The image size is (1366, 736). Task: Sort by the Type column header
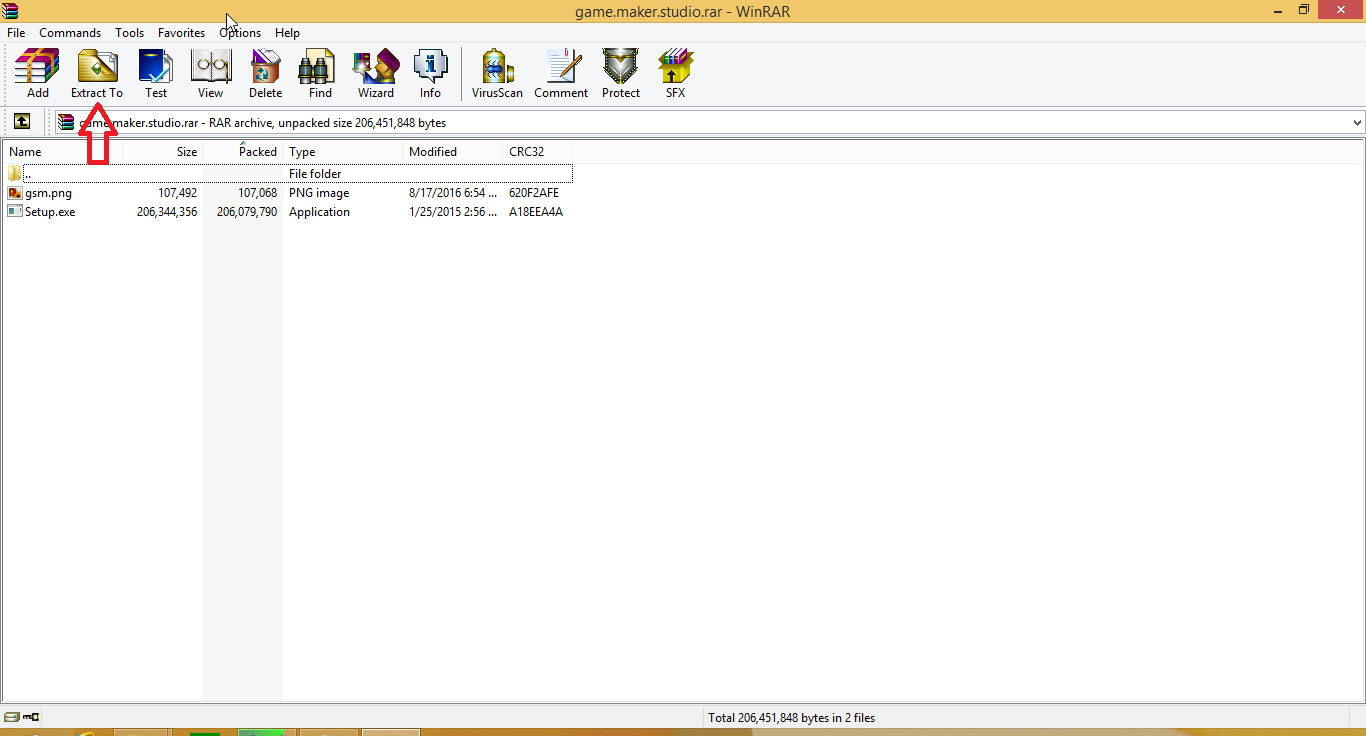343,152
